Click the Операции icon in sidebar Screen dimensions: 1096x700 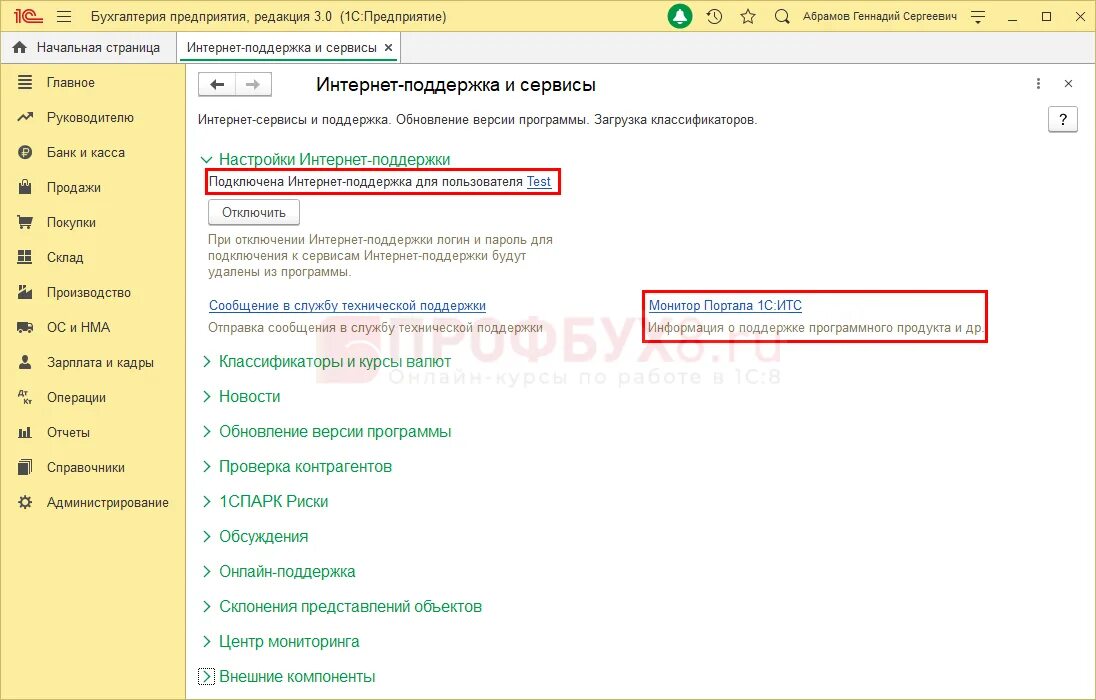tap(25, 397)
